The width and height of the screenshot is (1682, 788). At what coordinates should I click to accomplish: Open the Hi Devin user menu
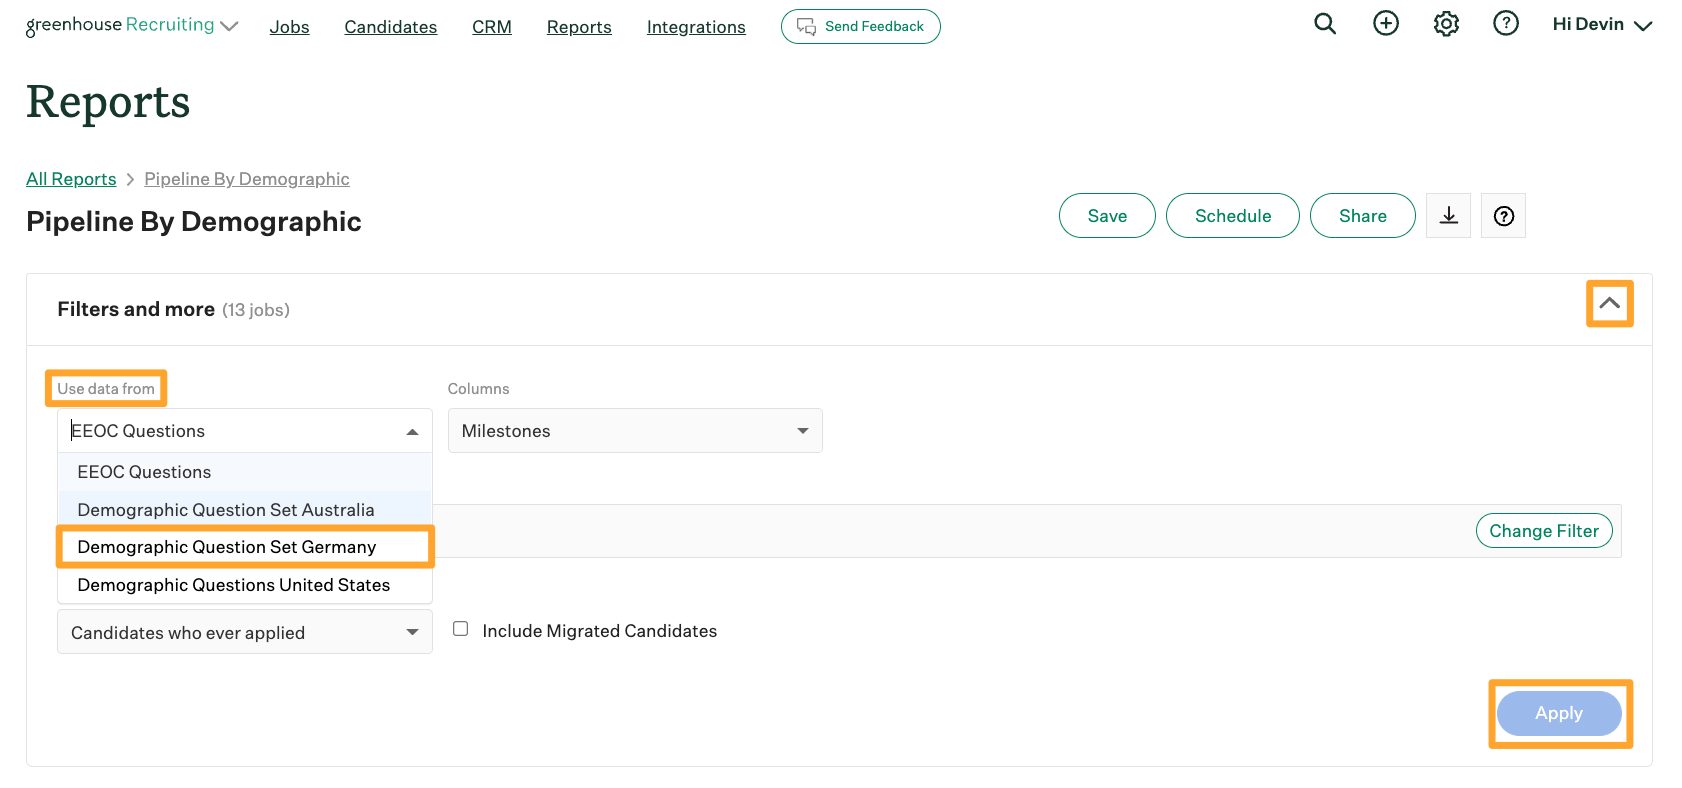[x=1602, y=25]
